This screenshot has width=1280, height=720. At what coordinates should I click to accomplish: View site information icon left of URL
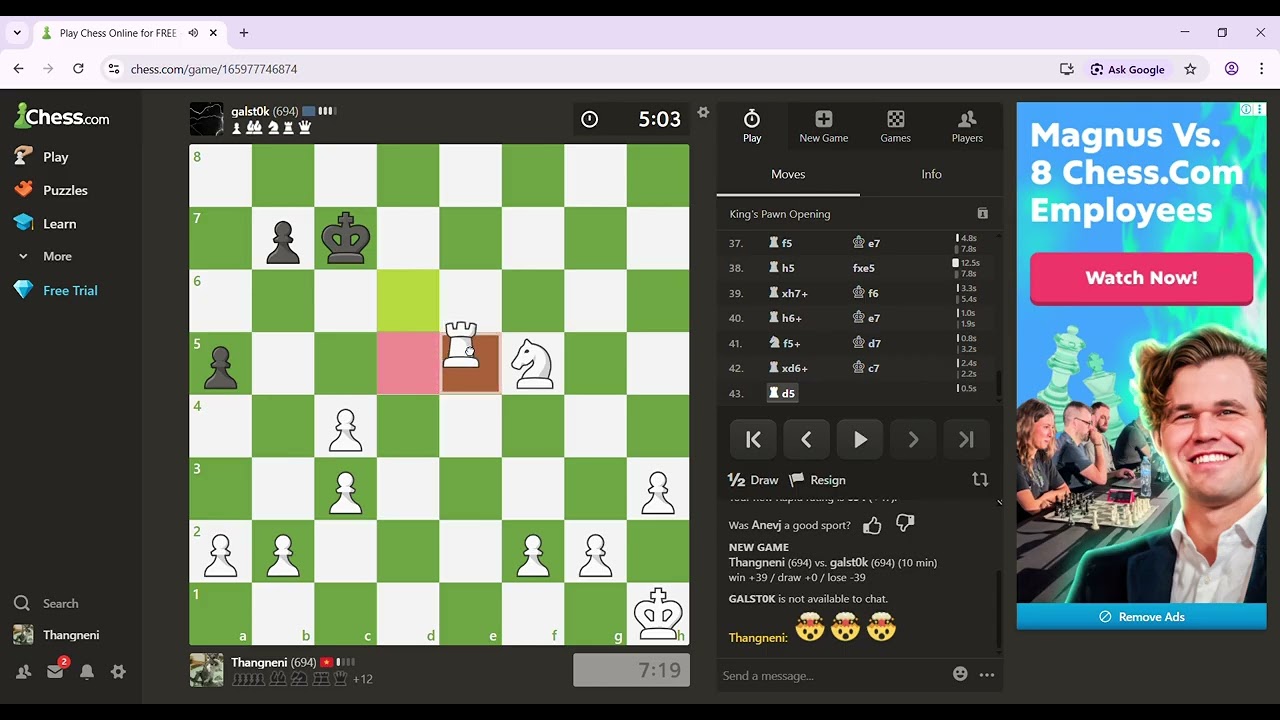pos(114,69)
